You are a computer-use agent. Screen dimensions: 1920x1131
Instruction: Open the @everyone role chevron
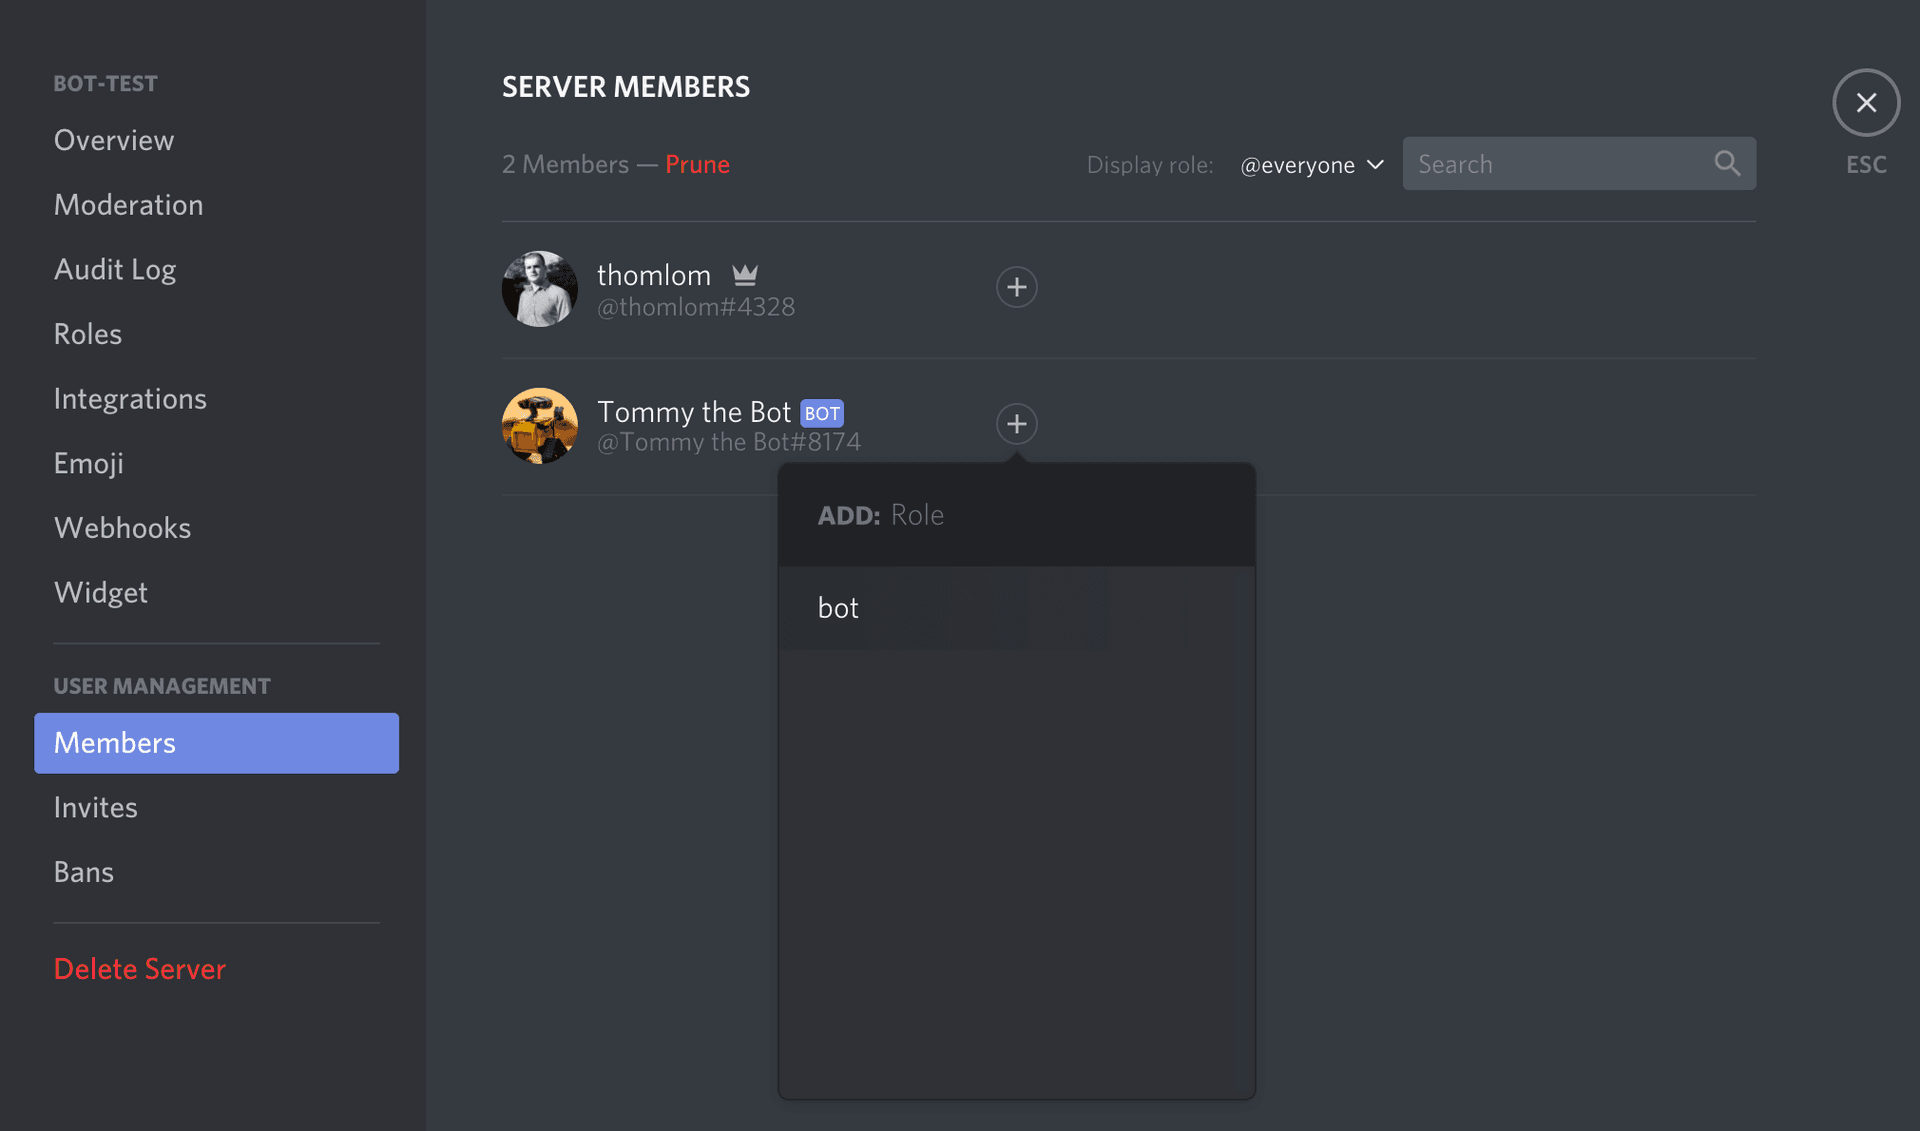(x=1375, y=165)
